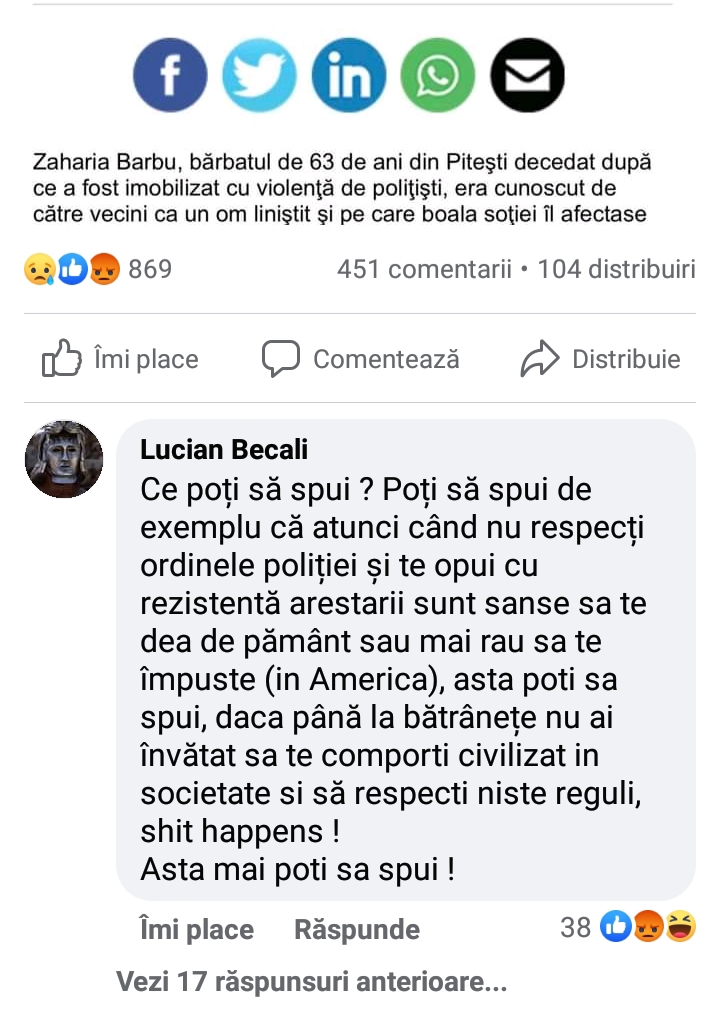Like the comment via Îmi place

point(196,930)
